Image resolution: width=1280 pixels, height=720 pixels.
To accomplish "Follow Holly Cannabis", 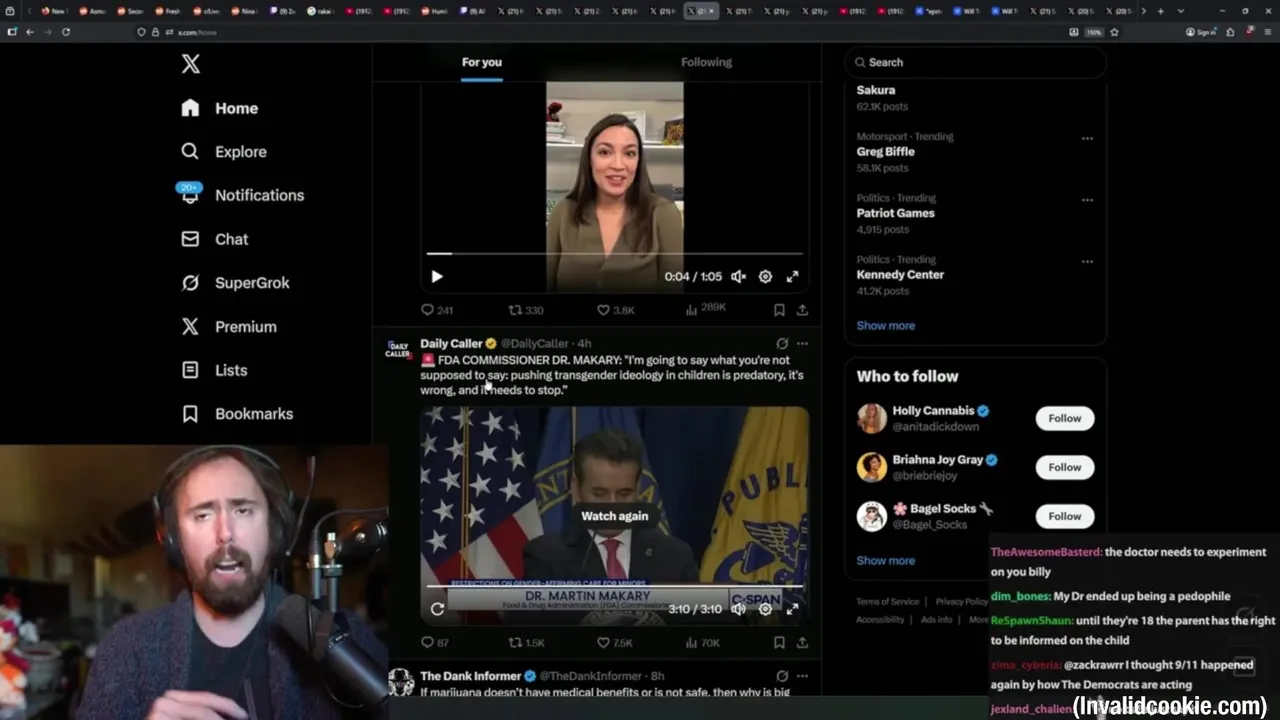I will click(1064, 418).
